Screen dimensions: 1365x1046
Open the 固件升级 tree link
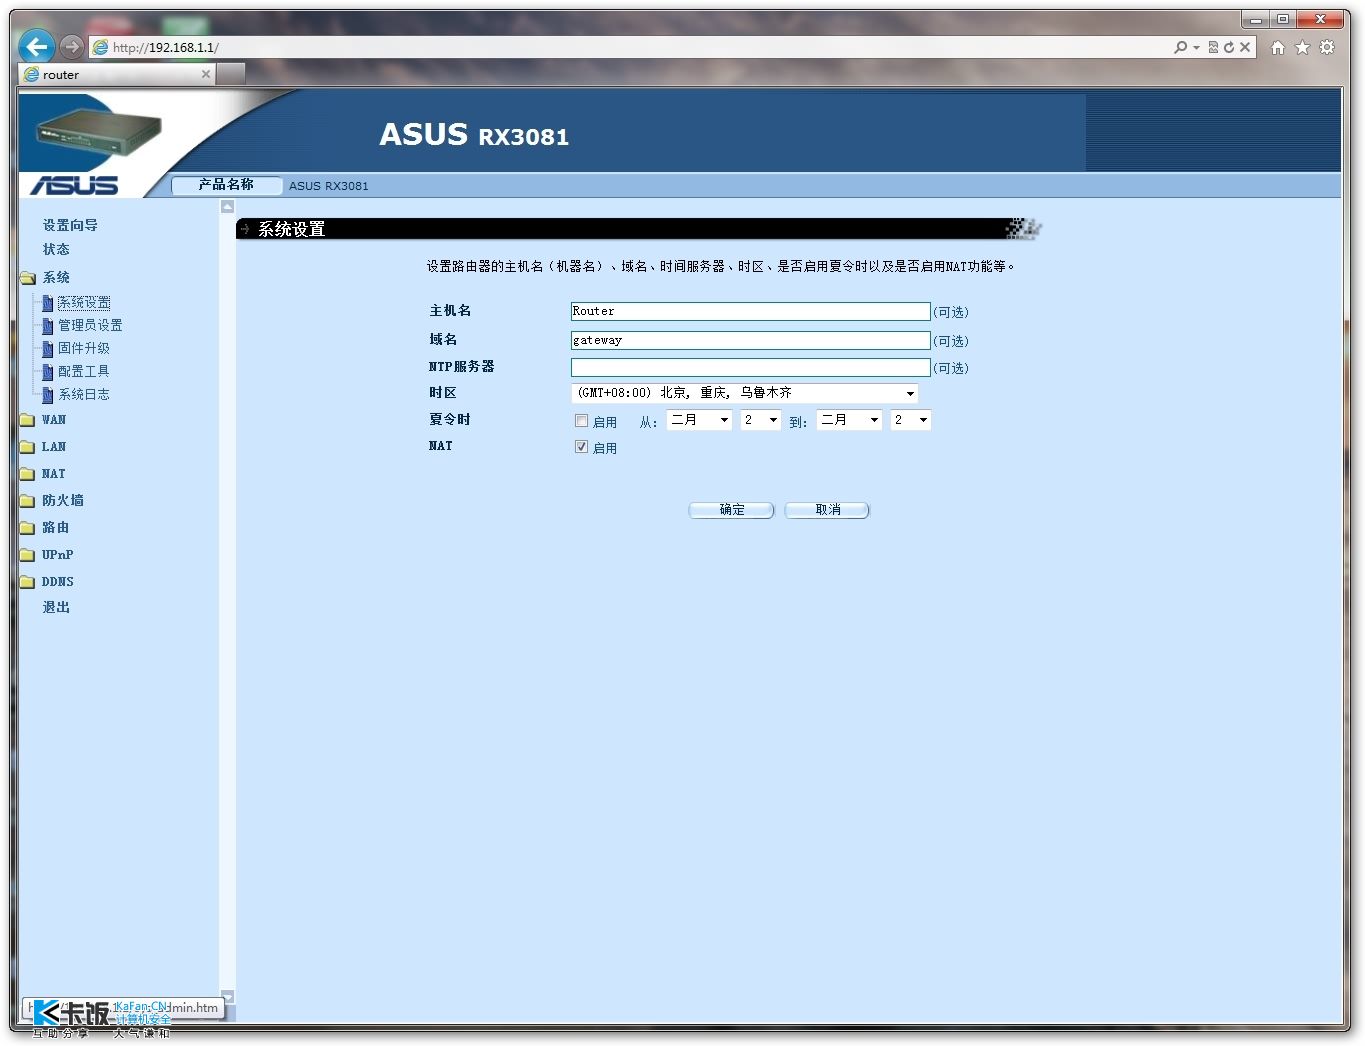(84, 349)
